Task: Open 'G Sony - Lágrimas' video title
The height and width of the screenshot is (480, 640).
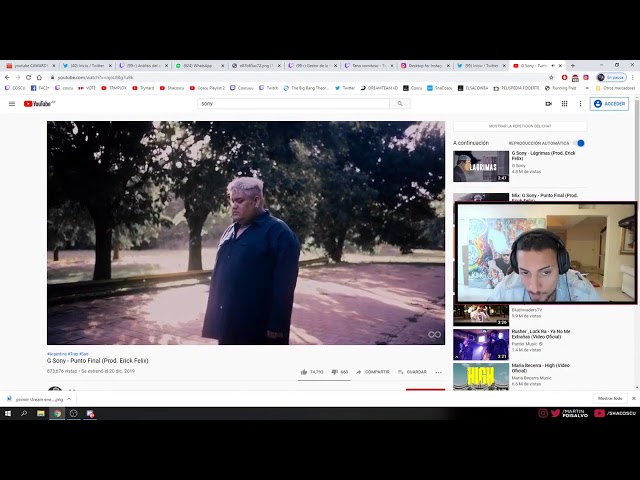Action: coord(544,156)
